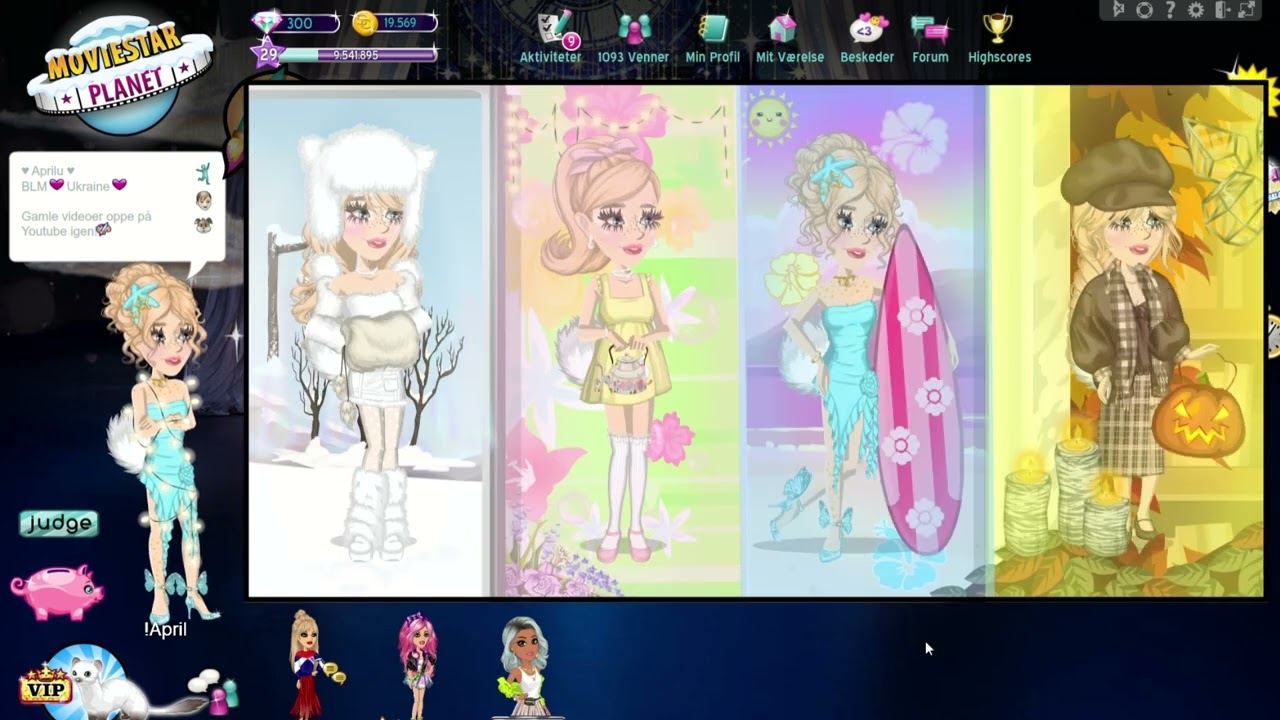Click the face icon in status bubble
The width and height of the screenshot is (1280, 720).
point(203,200)
